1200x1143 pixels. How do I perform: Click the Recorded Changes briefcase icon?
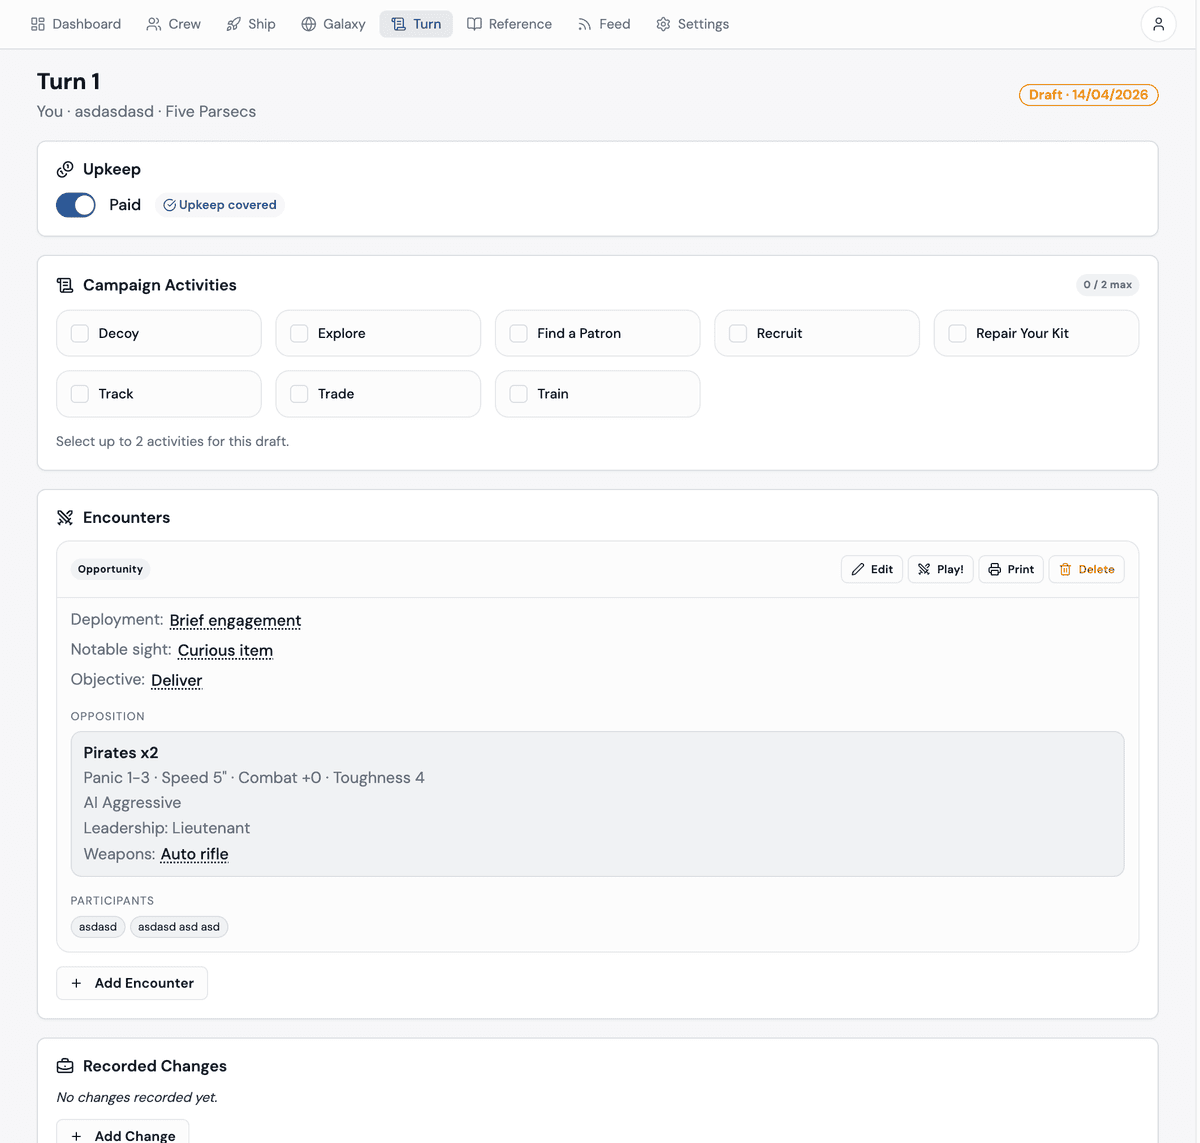65,1066
